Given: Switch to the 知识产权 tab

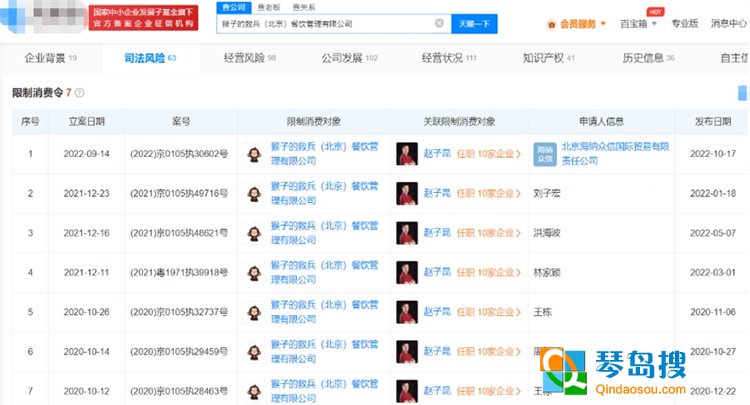Looking at the screenshot, I should click(549, 58).
